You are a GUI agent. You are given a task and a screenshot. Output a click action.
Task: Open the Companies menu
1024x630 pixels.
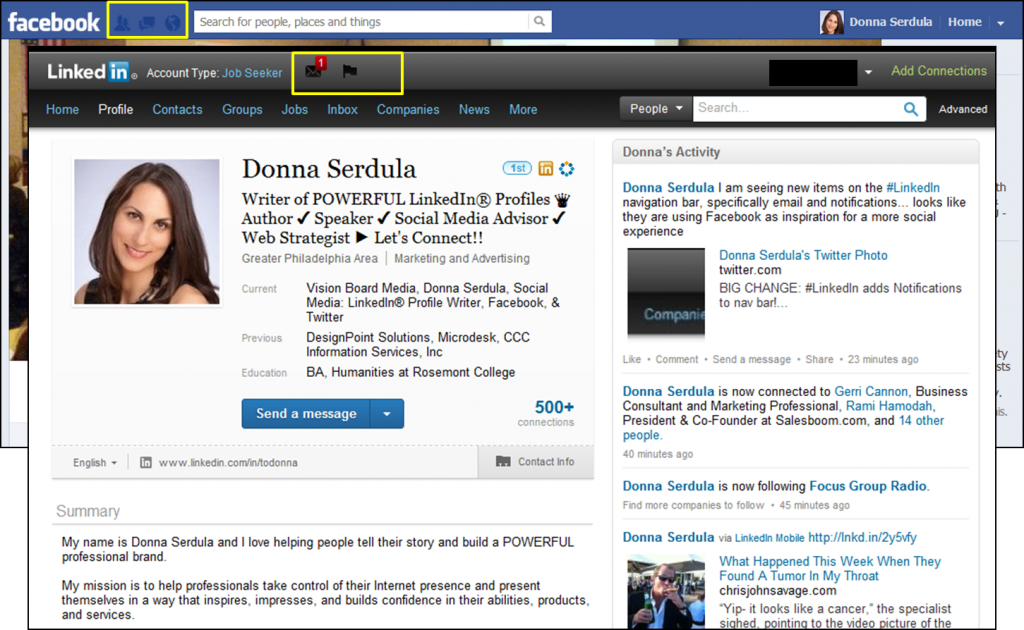click(408, 109)
